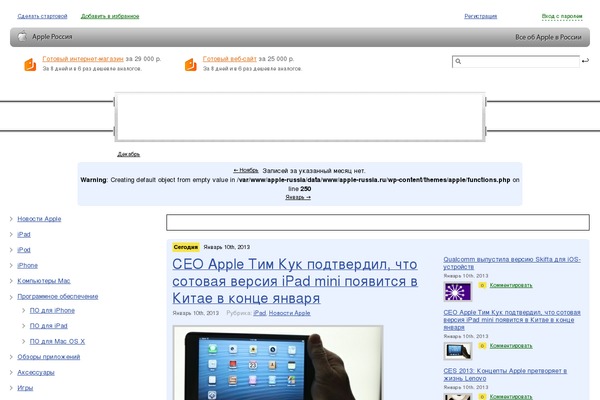Image resolution: width=600 pixels, height=400 pixels.
Task: Click the Все об Apple в России tagline
Action: (x=548, y=37)
